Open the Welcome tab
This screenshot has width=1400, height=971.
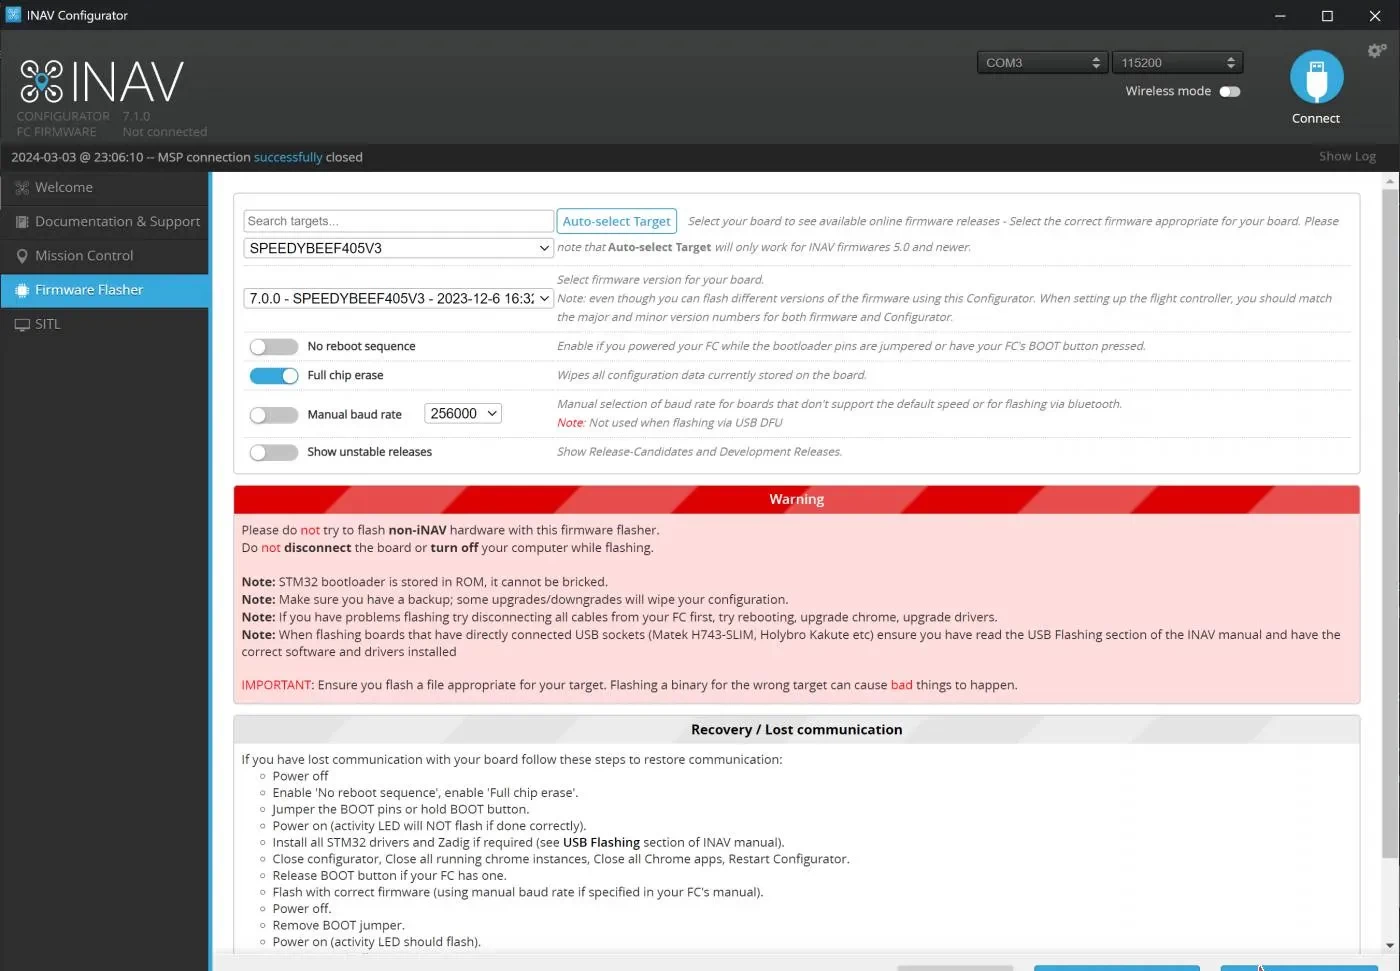pos(104,187)
